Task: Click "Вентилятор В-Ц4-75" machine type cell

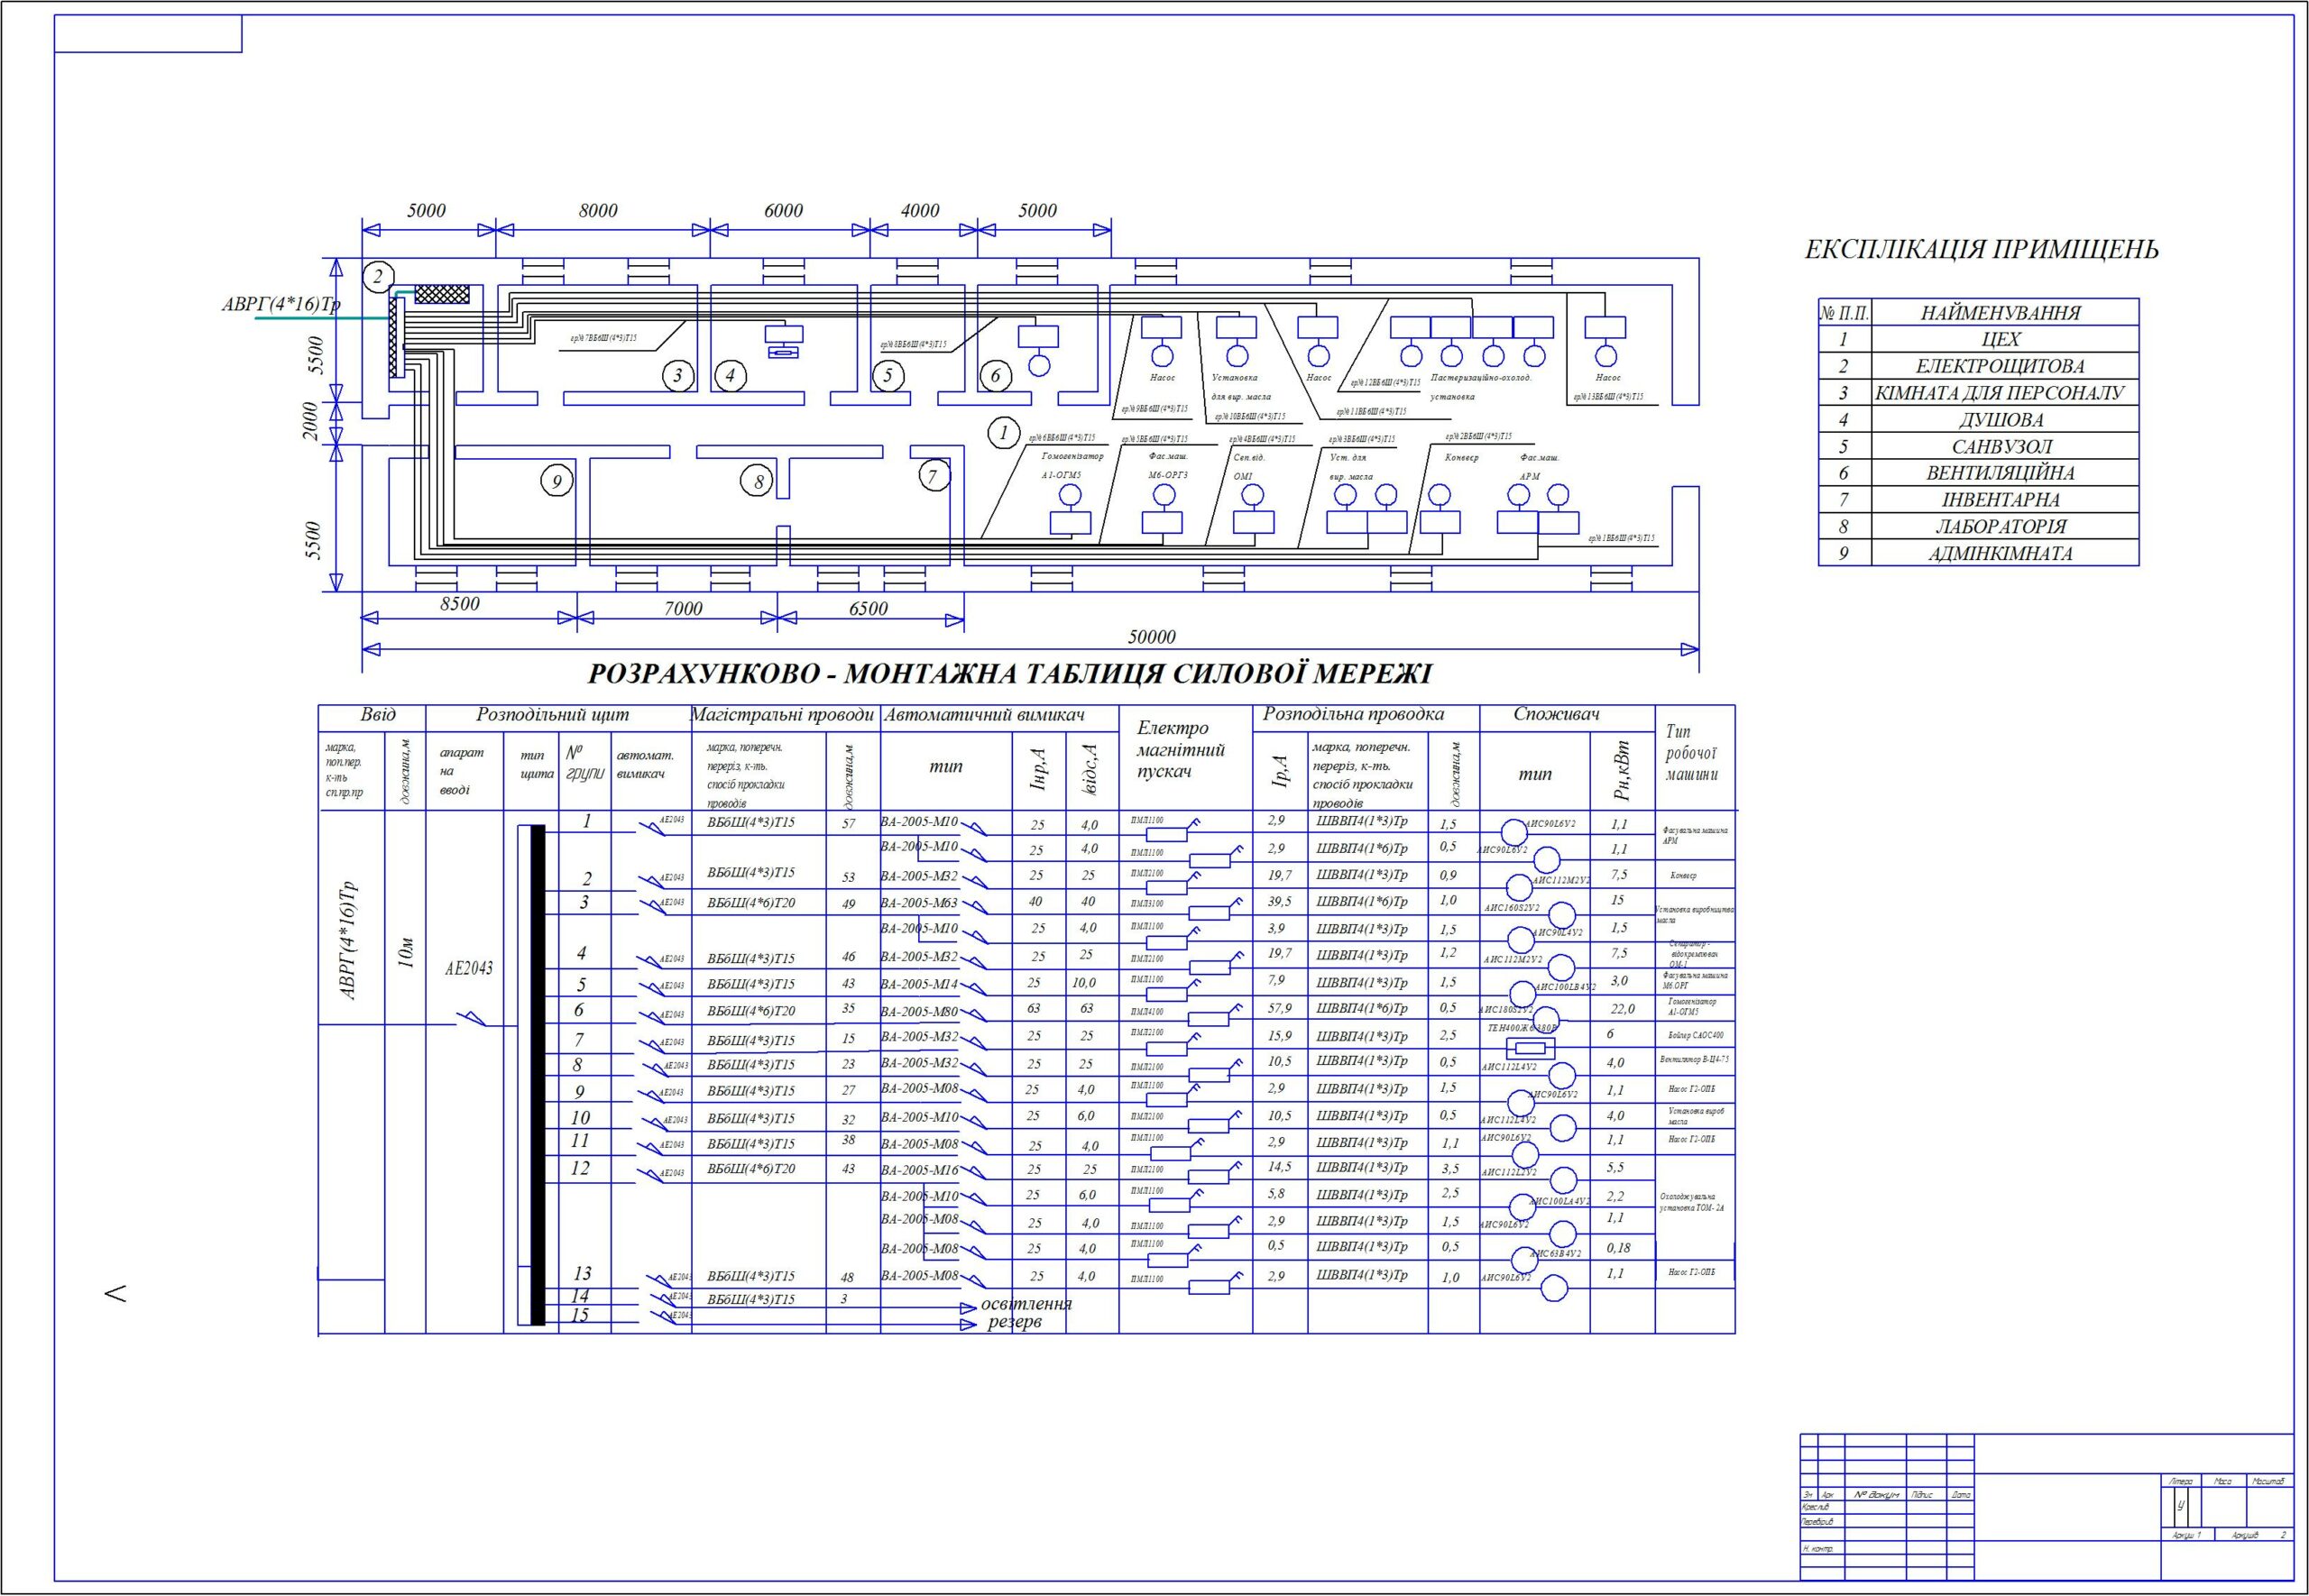Action: tap(1694, 1059)
